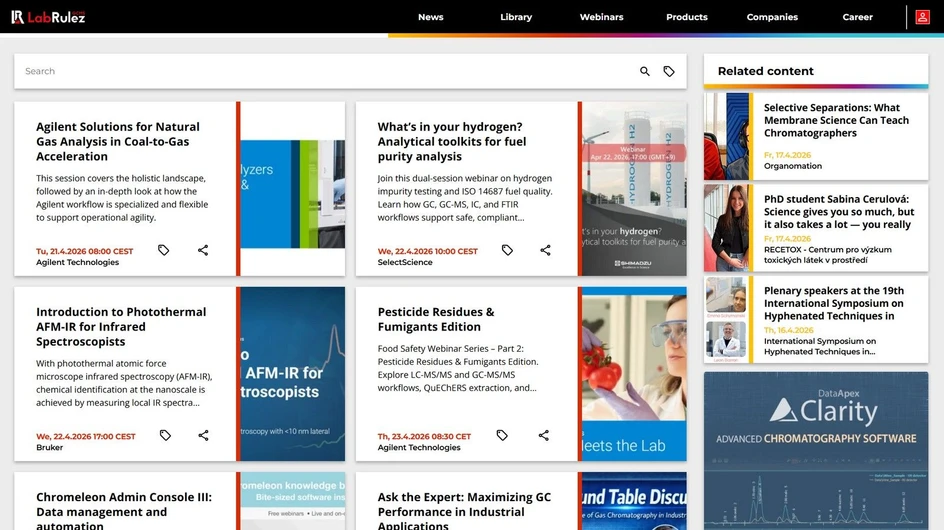
Task: Click Agilent Technologies under Natural Gas card
Action: pyautogui.click(x=78, y=262)
